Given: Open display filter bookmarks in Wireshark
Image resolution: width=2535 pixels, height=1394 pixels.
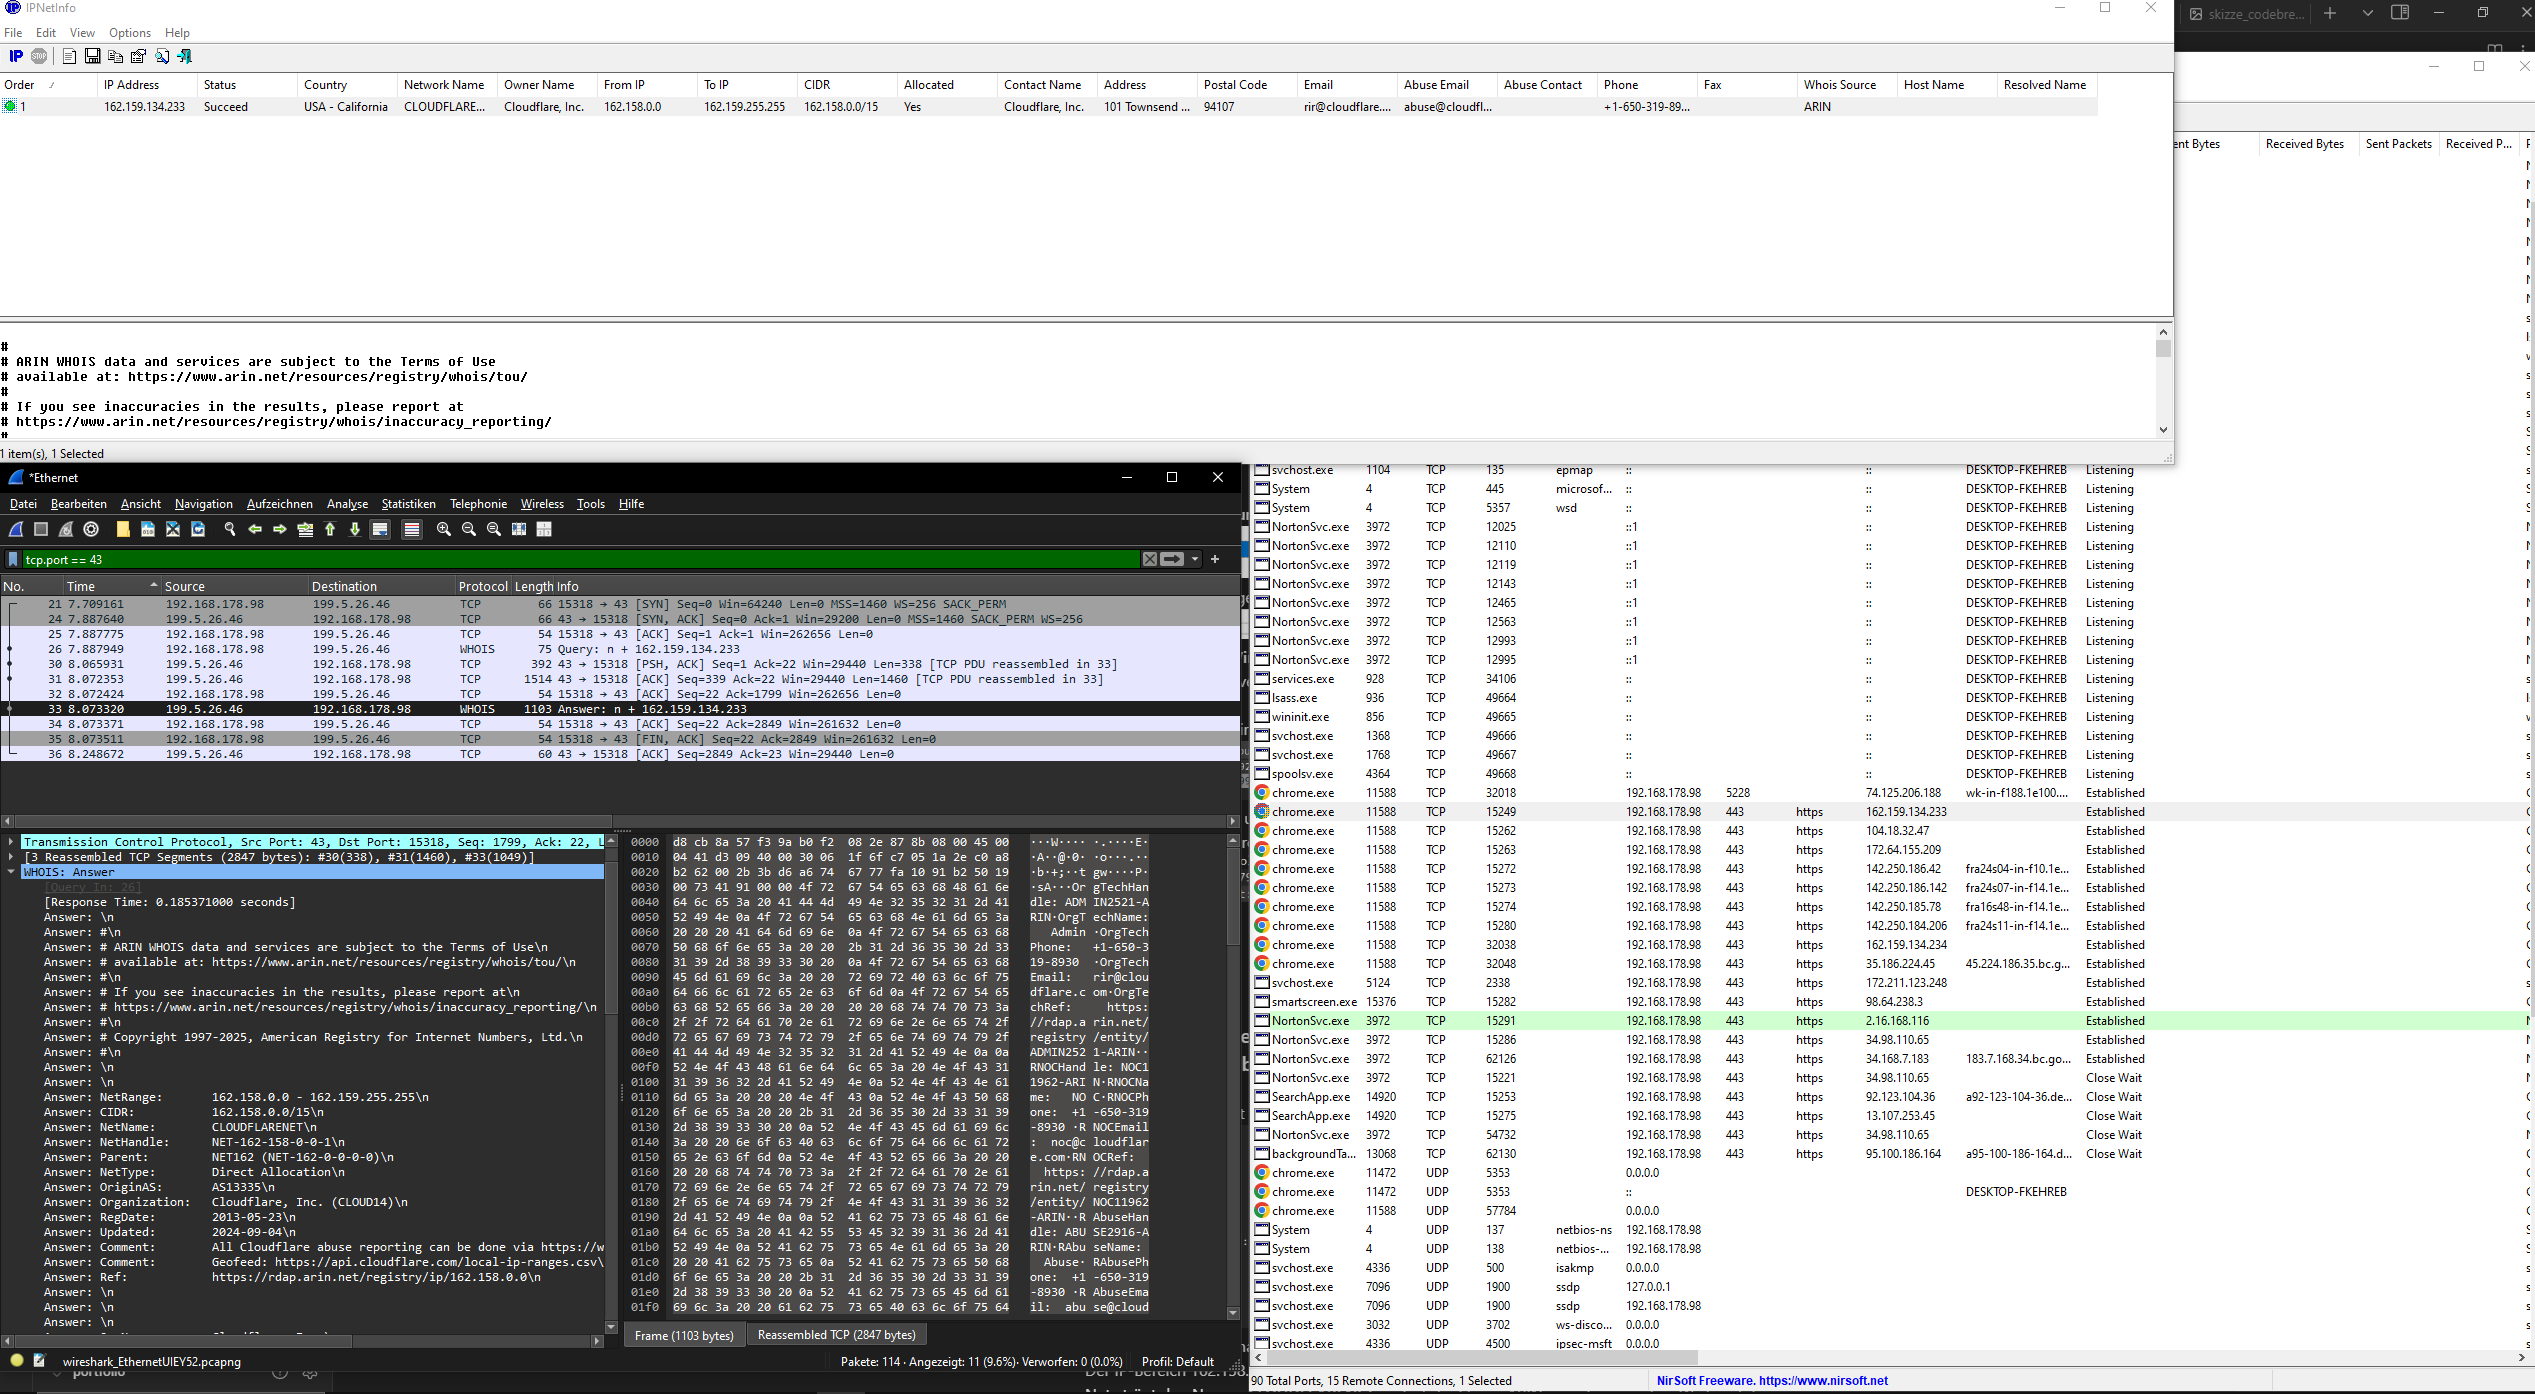Looking at the screenshot, I should [13, 559].
